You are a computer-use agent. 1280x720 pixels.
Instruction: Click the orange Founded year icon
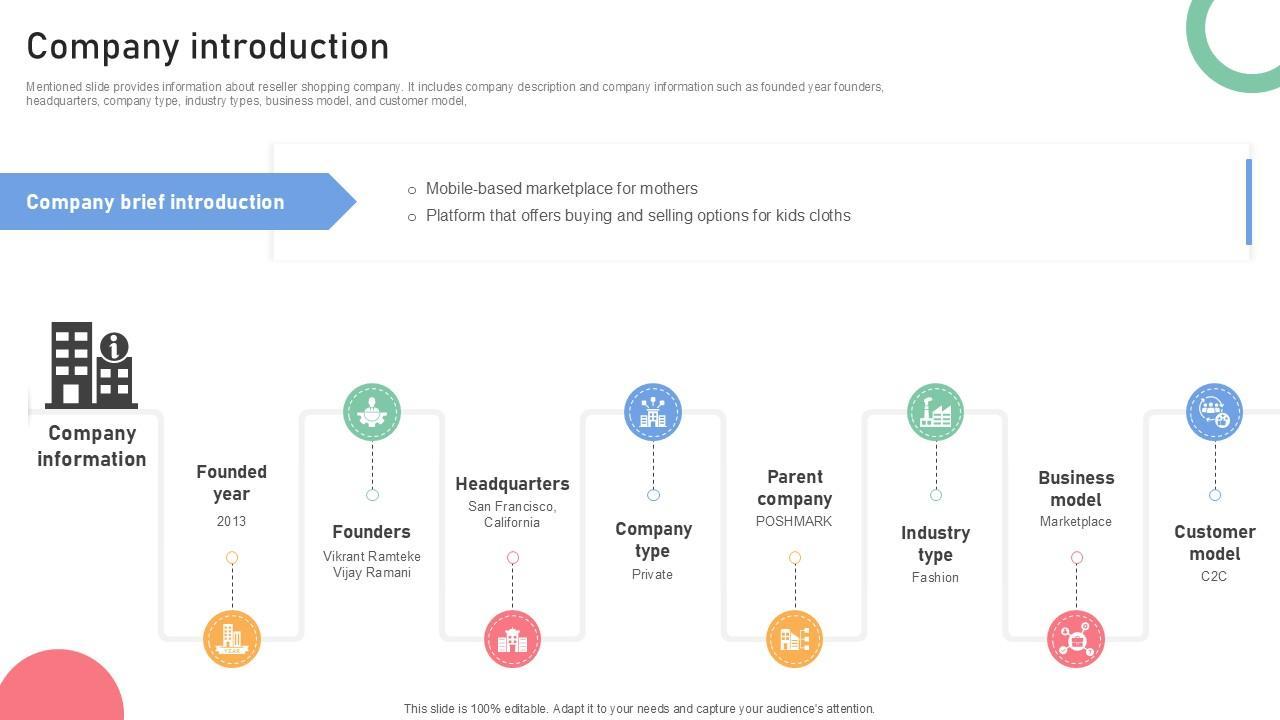coord(232,638)
